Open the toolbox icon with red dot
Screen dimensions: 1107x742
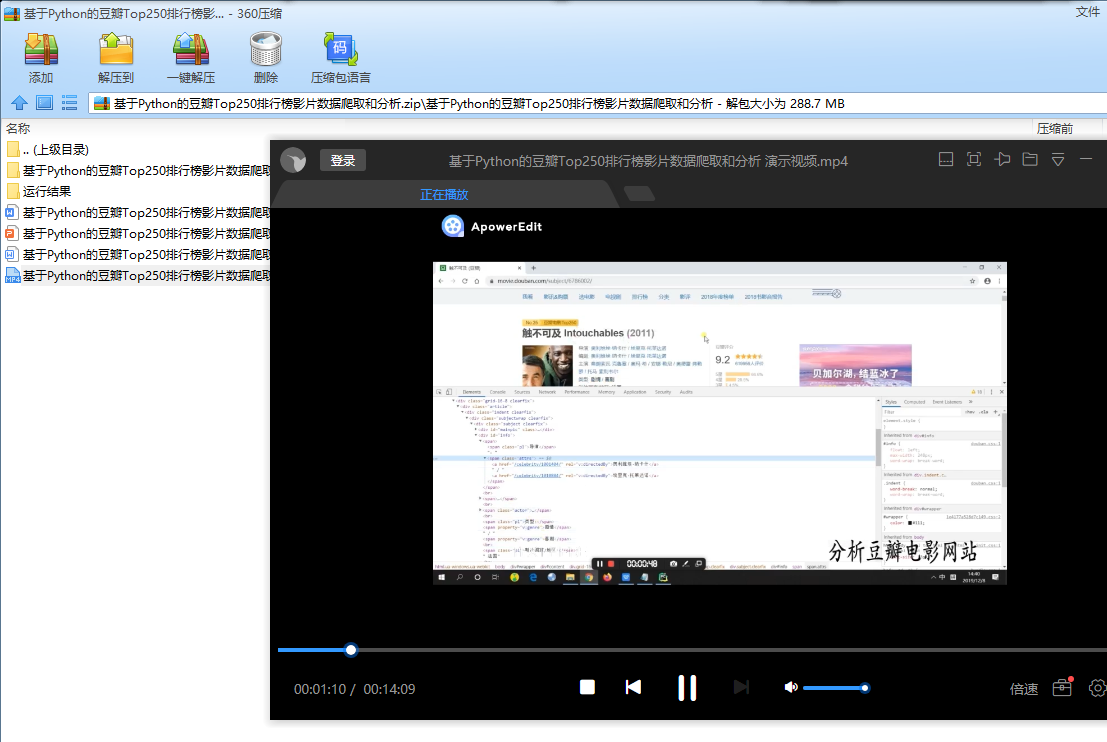(x=1062, y=687)
